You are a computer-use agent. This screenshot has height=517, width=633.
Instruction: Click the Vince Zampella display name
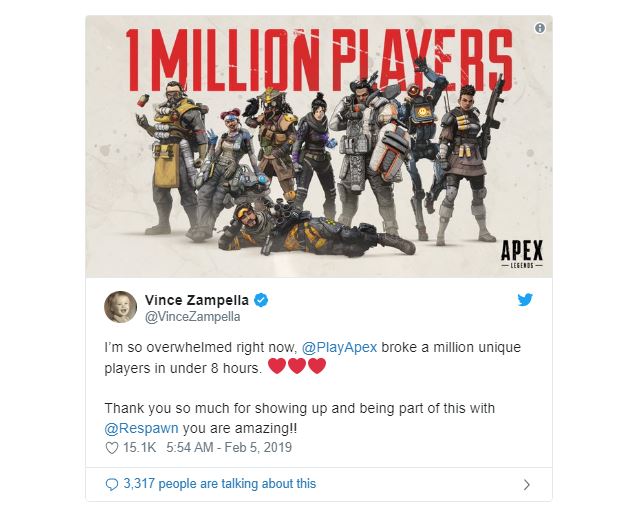(197, 300)
